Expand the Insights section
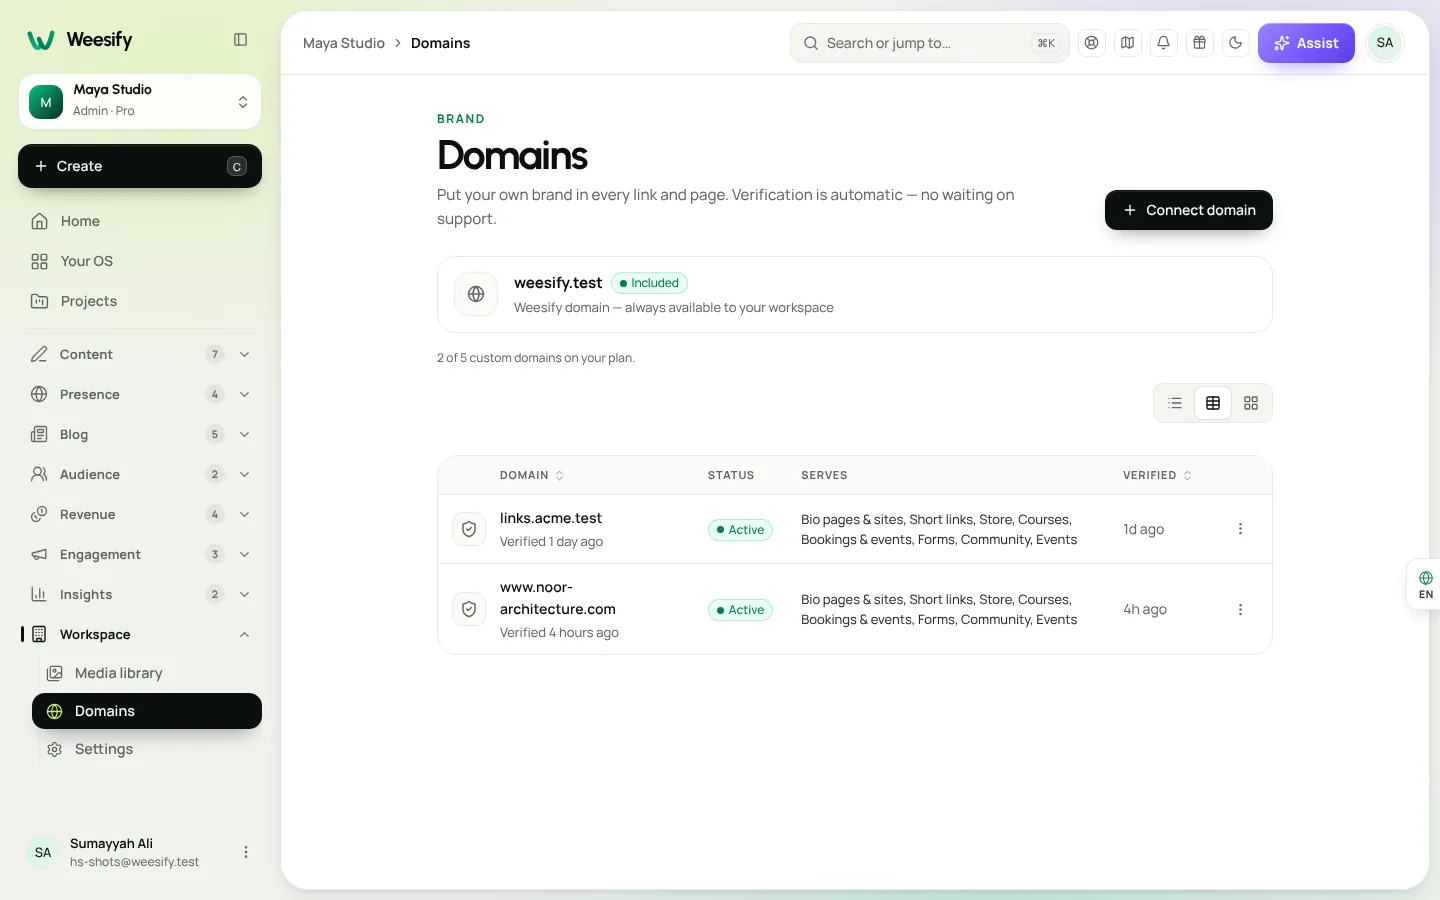1440x900 pixels. [x=140, y=594]
